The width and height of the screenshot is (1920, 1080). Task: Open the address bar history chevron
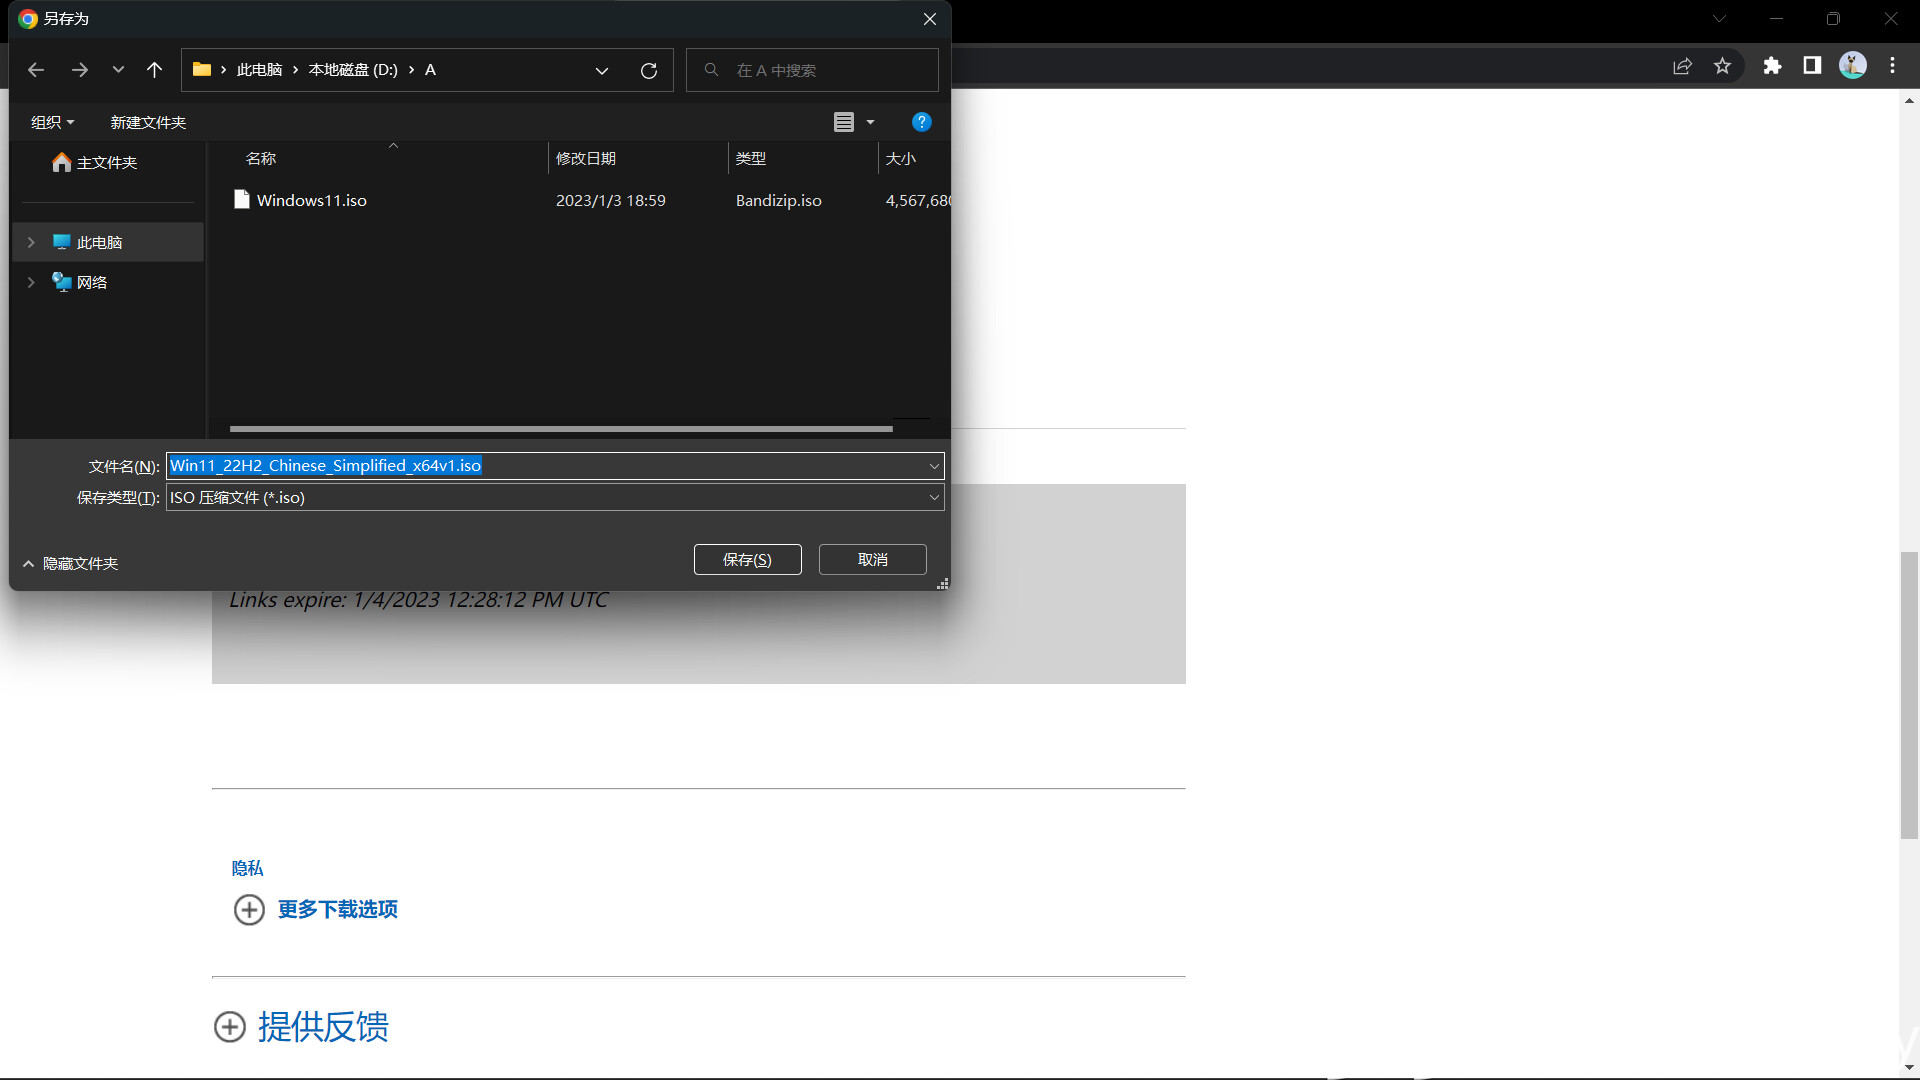(x=602, y=70)
